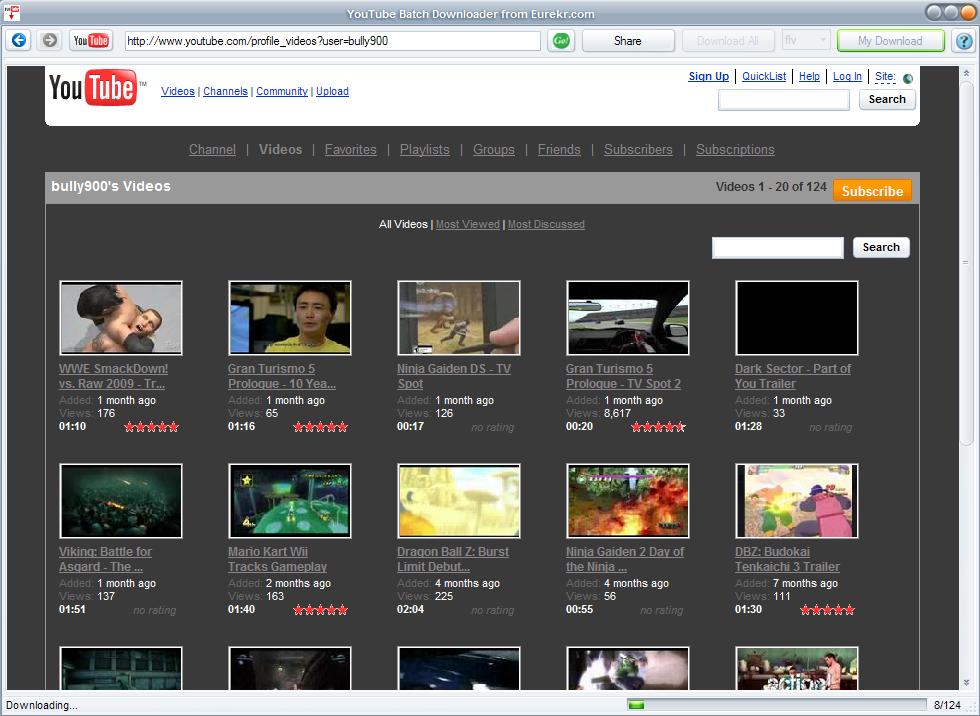980x716 pixels.
Task: Open the Subscribers tab
Action: pos(638,150)
